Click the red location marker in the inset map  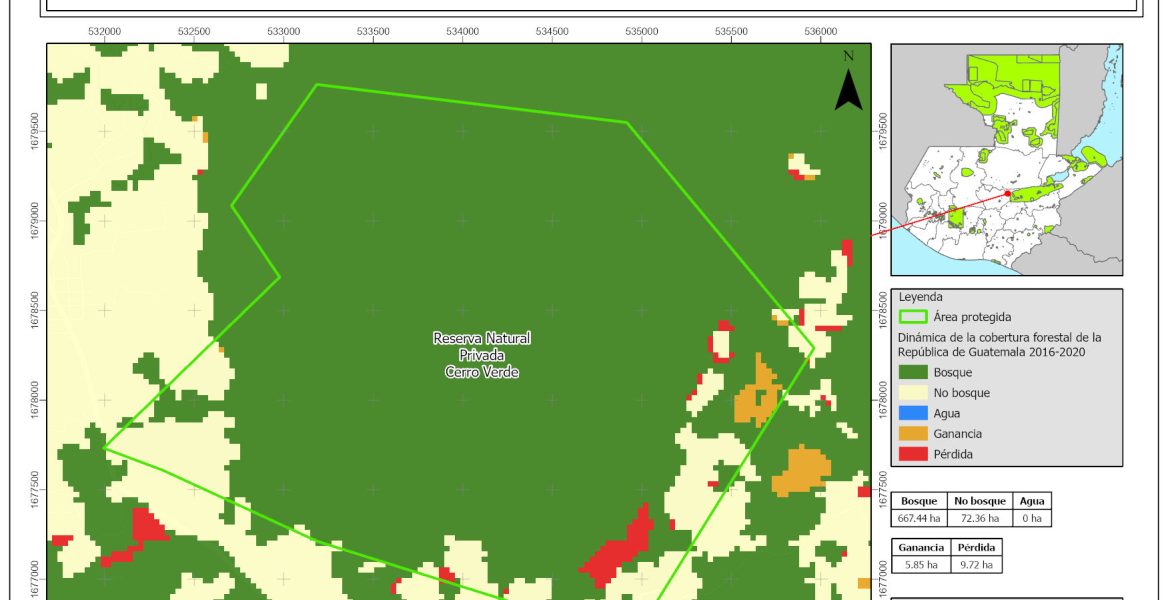click(1007, 194)
